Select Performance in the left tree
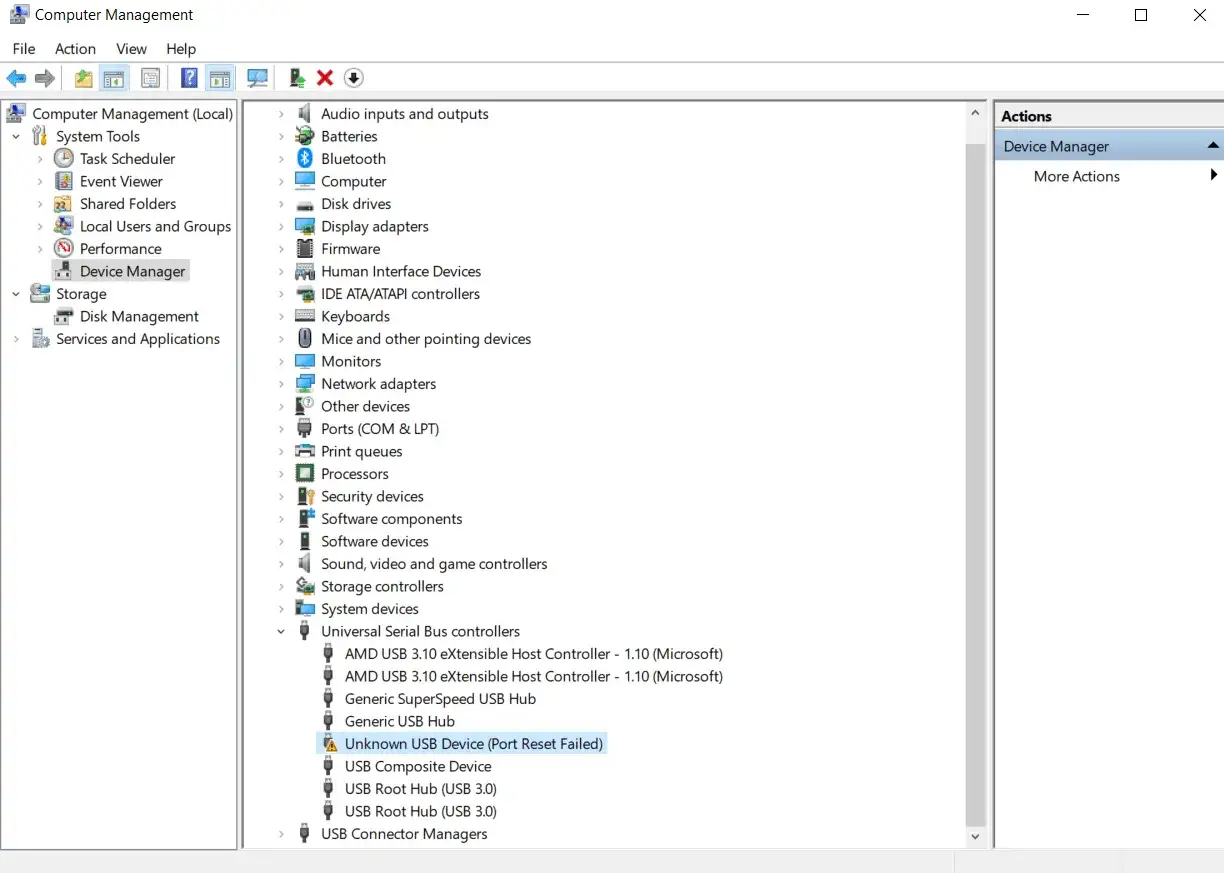The width and height of the screenshot is (1224, 873). 120,249
